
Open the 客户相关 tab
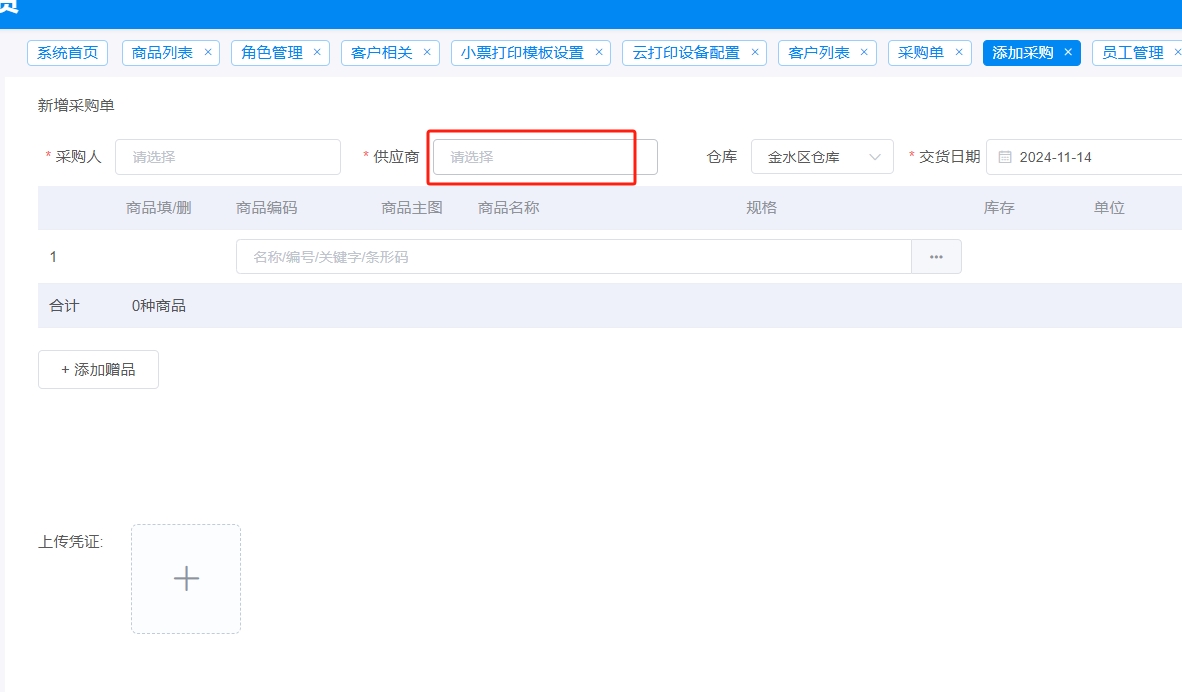coord(383,52)
